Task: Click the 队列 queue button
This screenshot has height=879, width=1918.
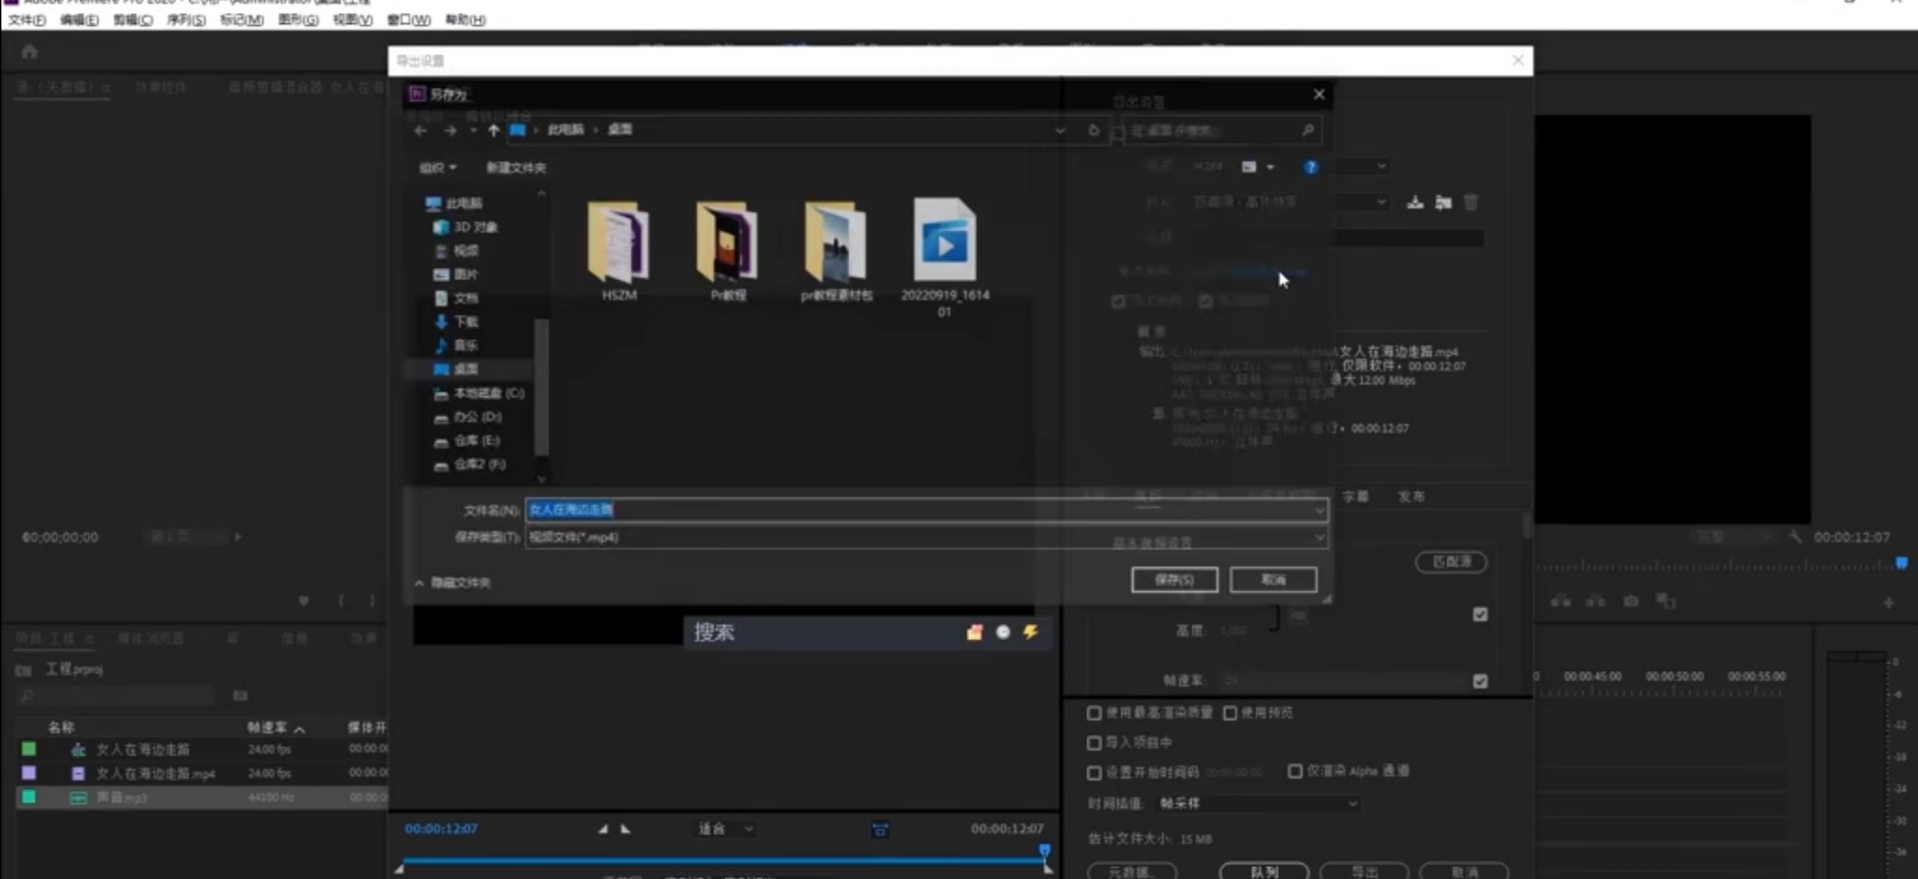Action: click(1263, 871)
